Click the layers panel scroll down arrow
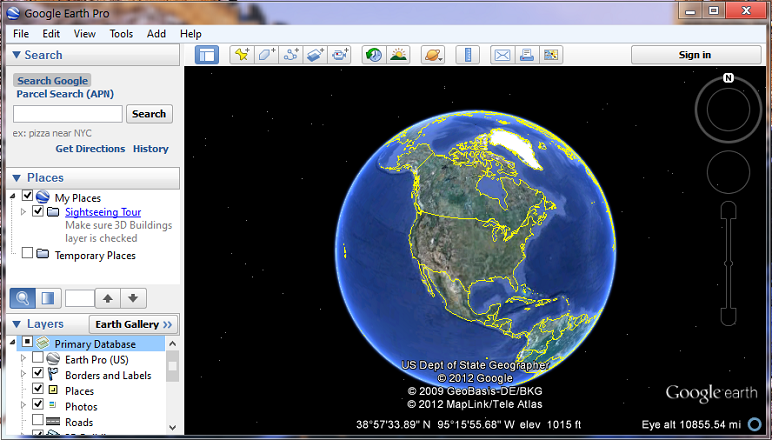Image resolution: width=772 pixels, height=440 pixels. (172, 427)
